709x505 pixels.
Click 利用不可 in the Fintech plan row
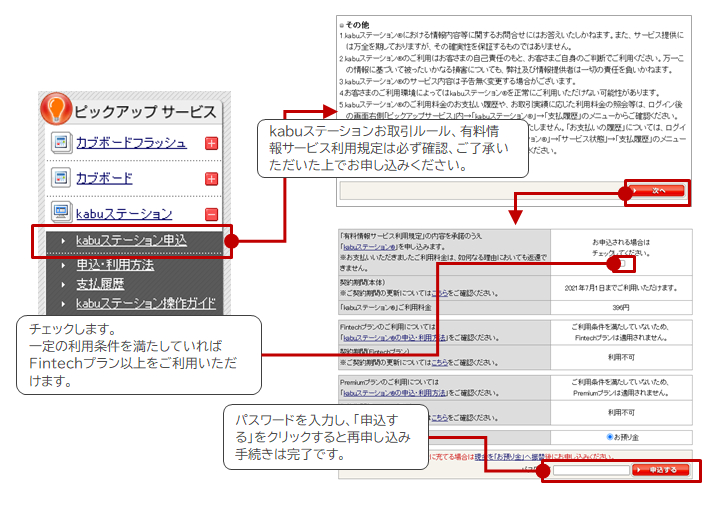[621, 357]
